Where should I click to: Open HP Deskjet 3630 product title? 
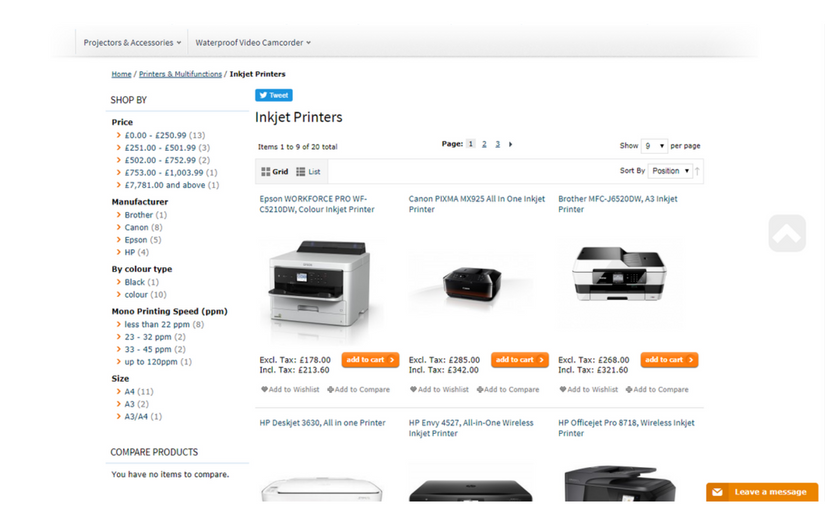[x=323, y=423]
